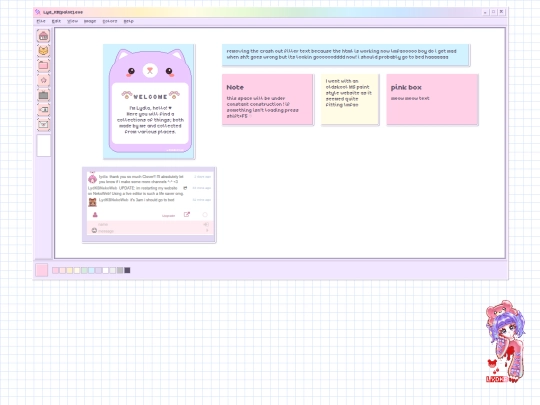Click the purple cat welcome card image
Image resolution: width=540 pixels, height=405 pixels.
pyautogui.click(x=149, y=102)
